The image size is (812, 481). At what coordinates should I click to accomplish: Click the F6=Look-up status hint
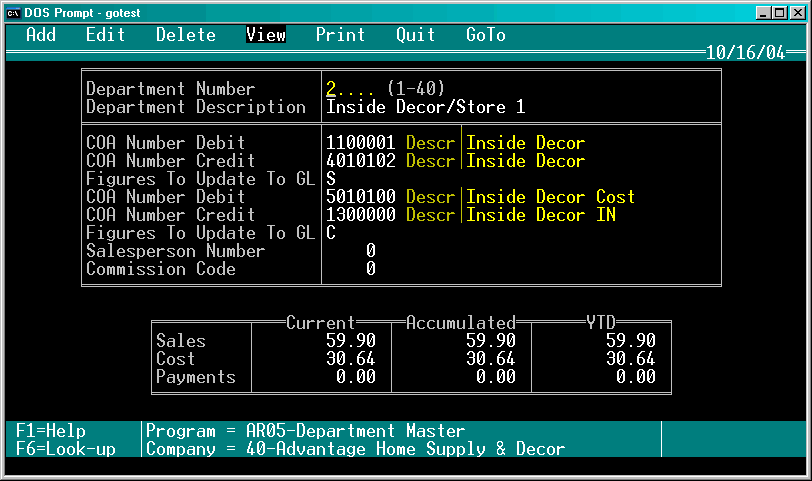(66, 449)
